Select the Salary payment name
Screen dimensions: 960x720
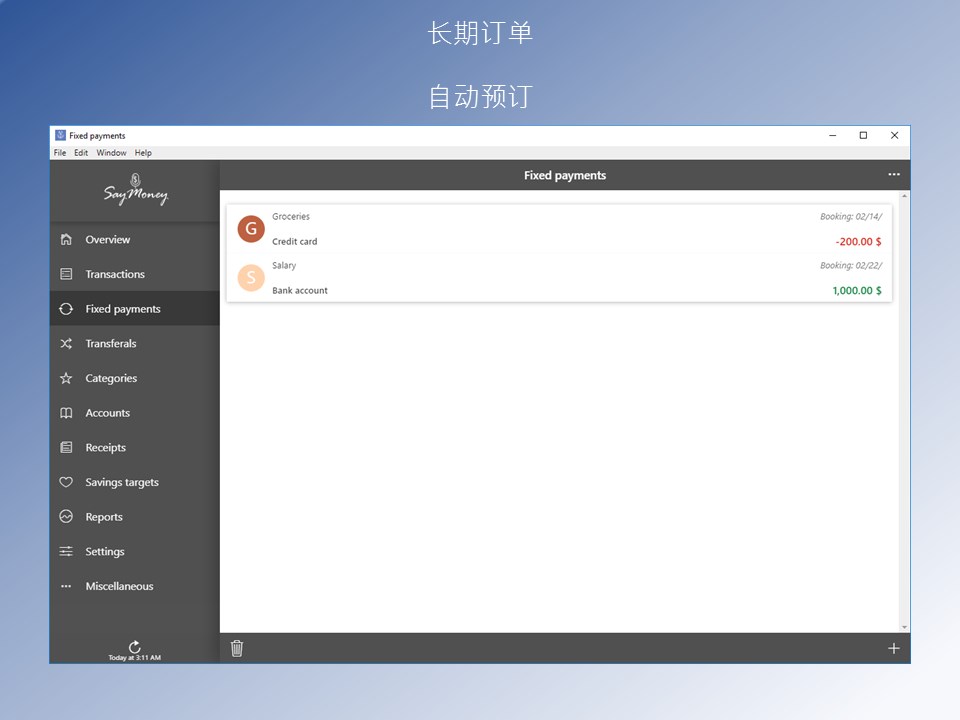pos(284,266)
